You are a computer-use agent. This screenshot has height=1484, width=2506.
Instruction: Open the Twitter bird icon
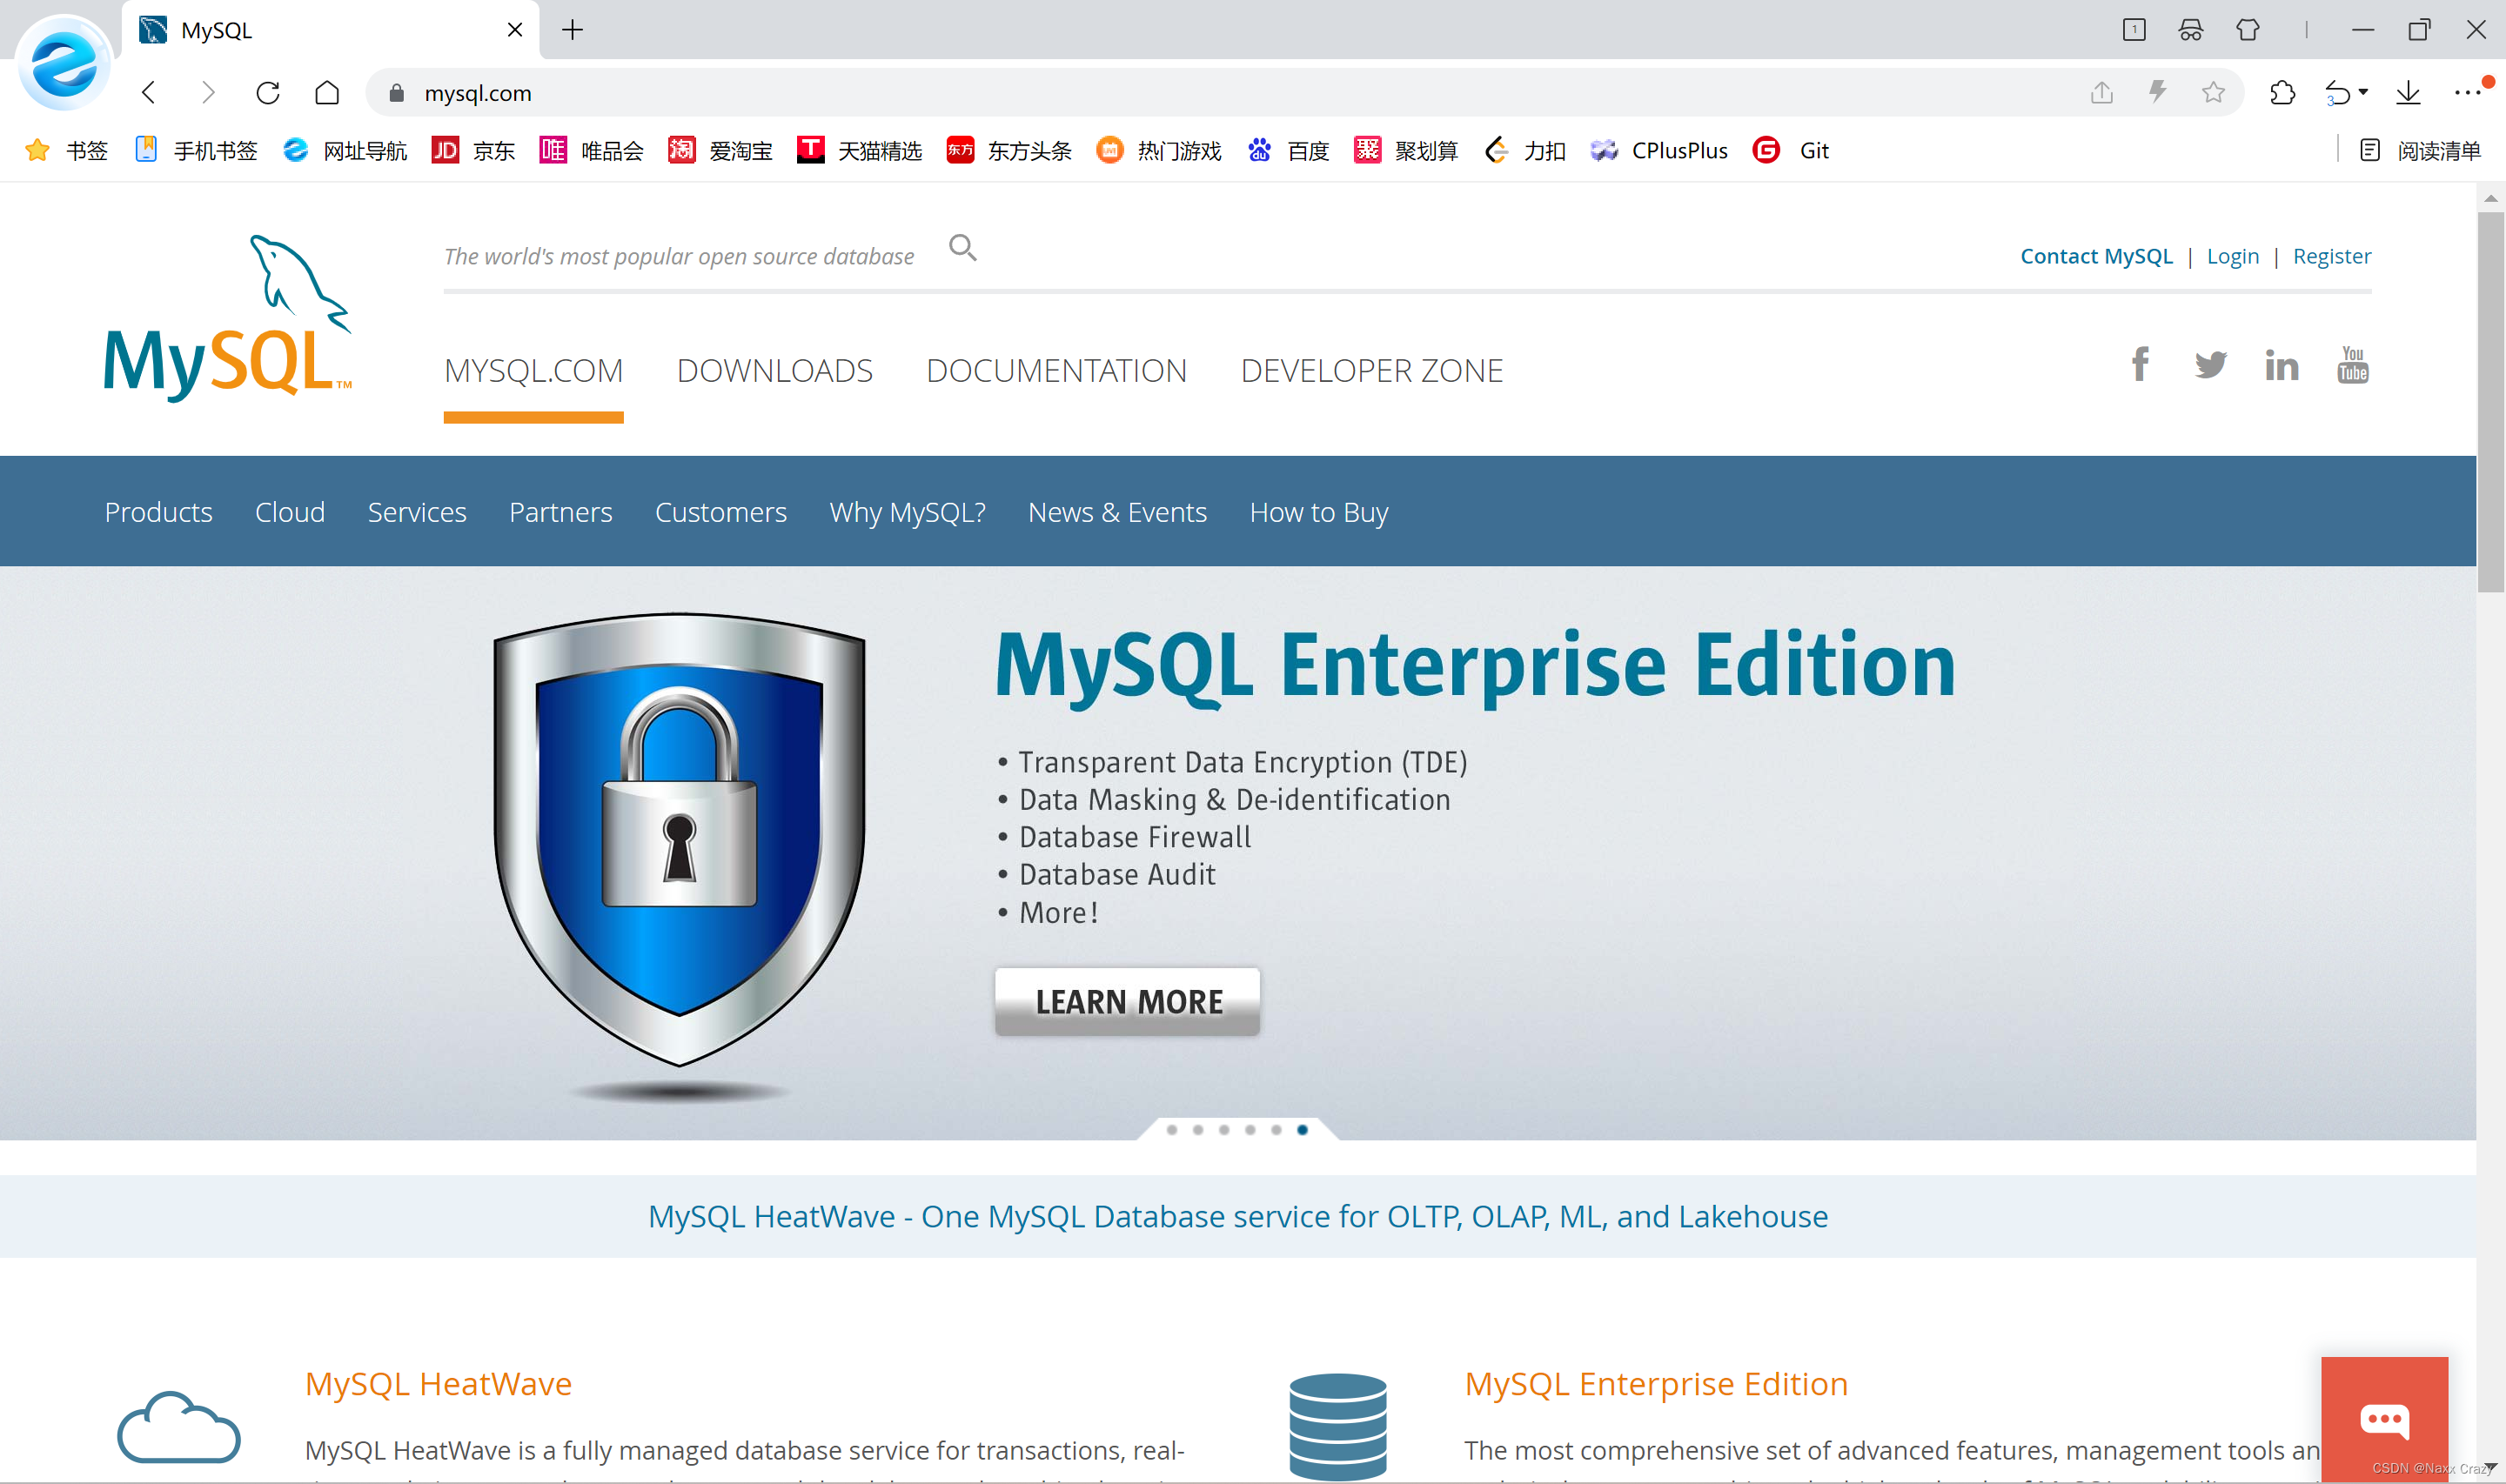tap(2210, 365)
